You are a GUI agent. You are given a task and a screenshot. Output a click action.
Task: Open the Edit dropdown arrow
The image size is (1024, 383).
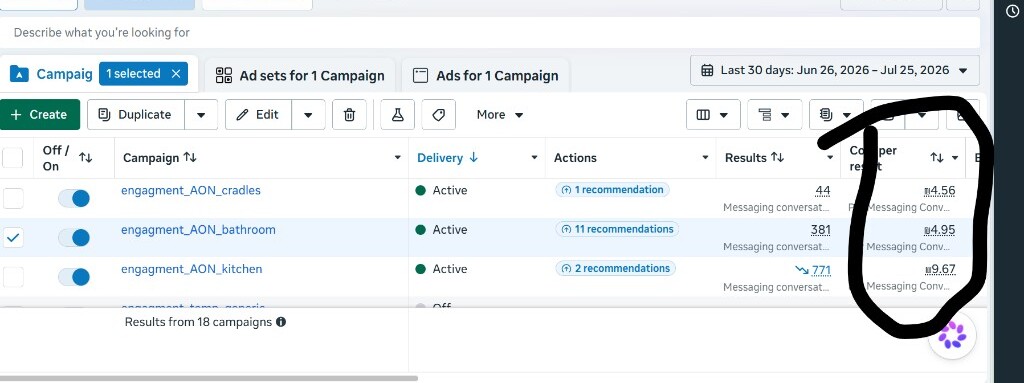(308, 115)
